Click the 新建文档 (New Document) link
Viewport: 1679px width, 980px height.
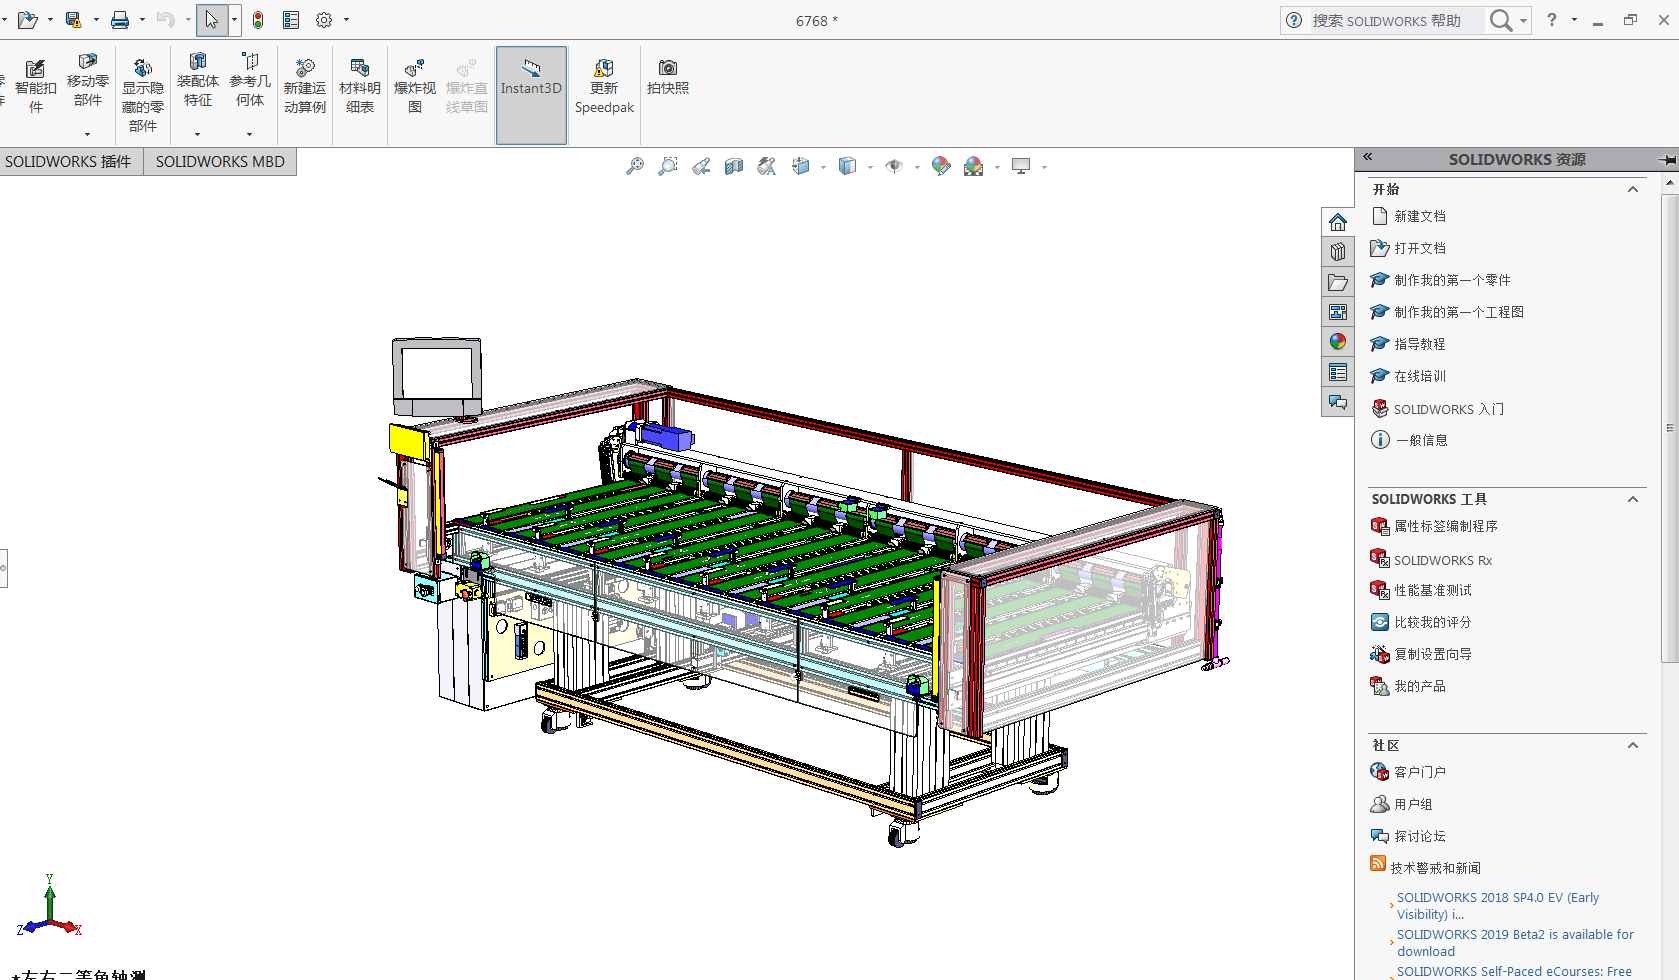coord(1419,216)
